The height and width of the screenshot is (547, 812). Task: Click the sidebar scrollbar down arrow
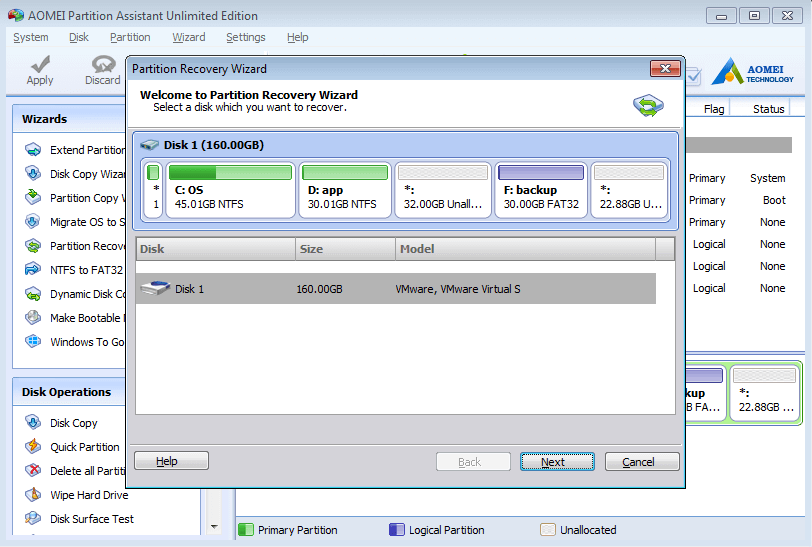pos(214,527)
